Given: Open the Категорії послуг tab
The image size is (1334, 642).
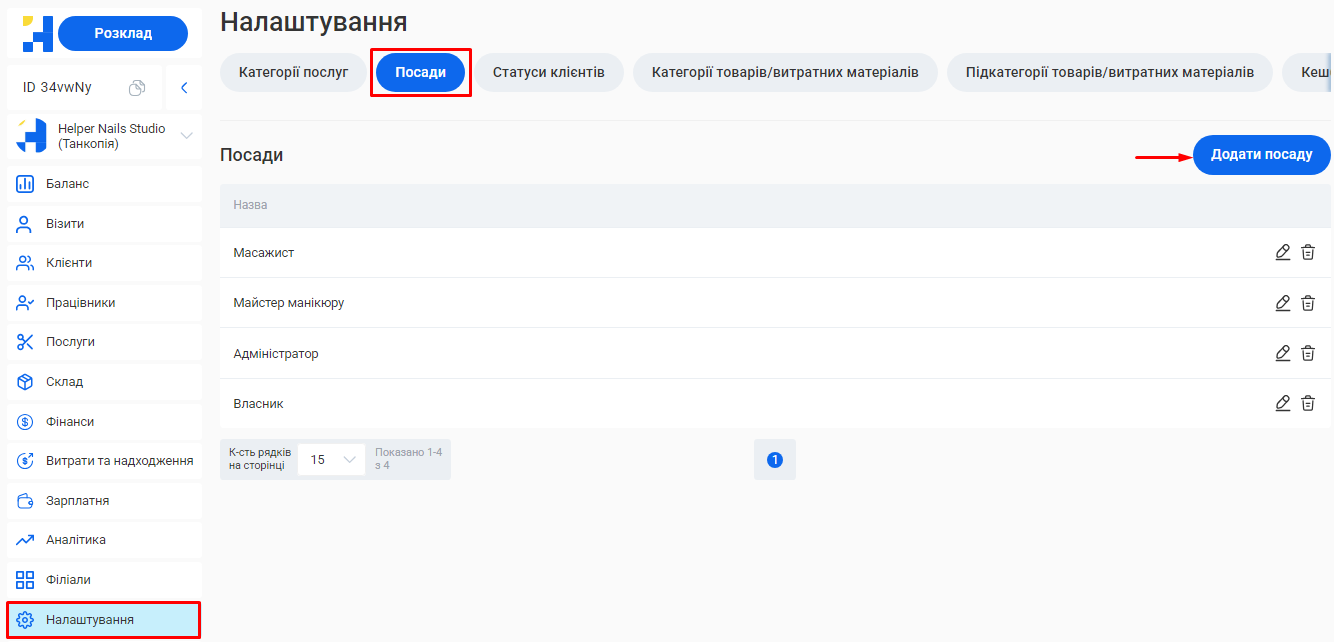Looking at the screenshot, I should pos(292,72).
